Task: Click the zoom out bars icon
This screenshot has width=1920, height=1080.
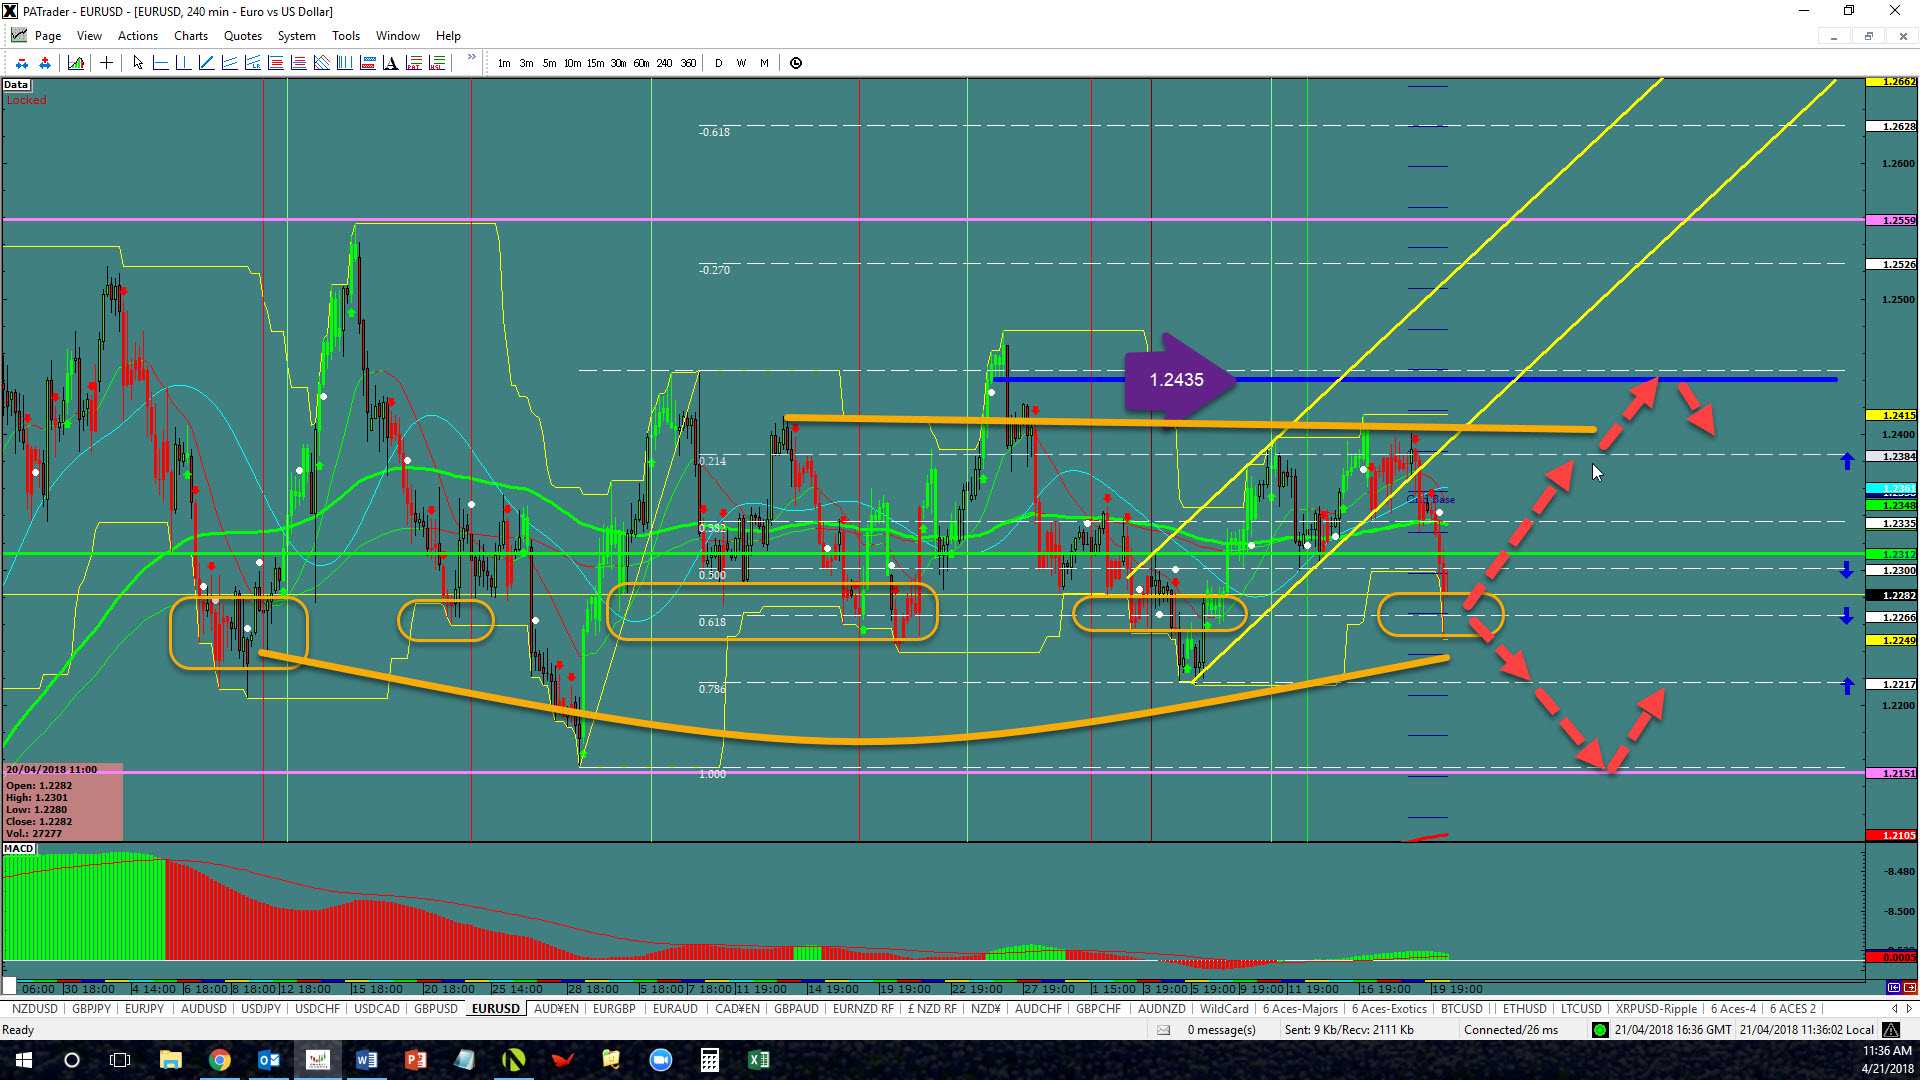Action: tap(21, 63)
